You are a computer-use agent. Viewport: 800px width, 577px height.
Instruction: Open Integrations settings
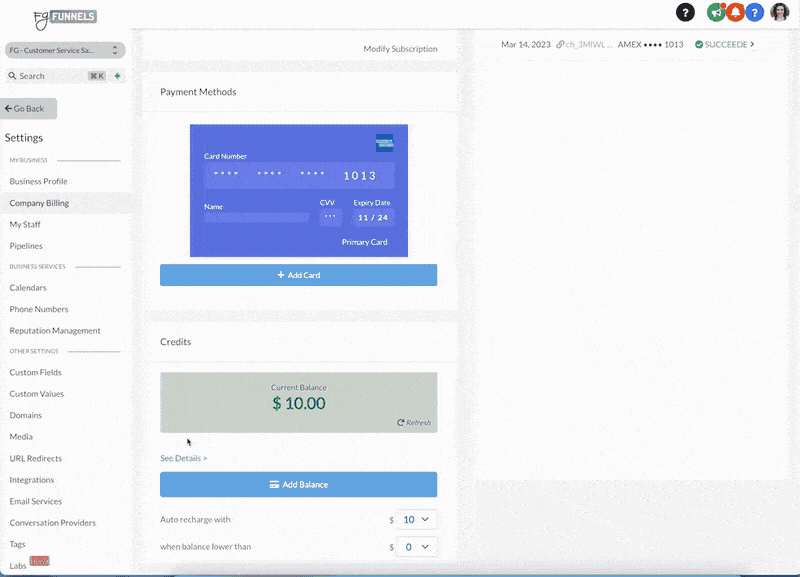(x=32, y=480)
